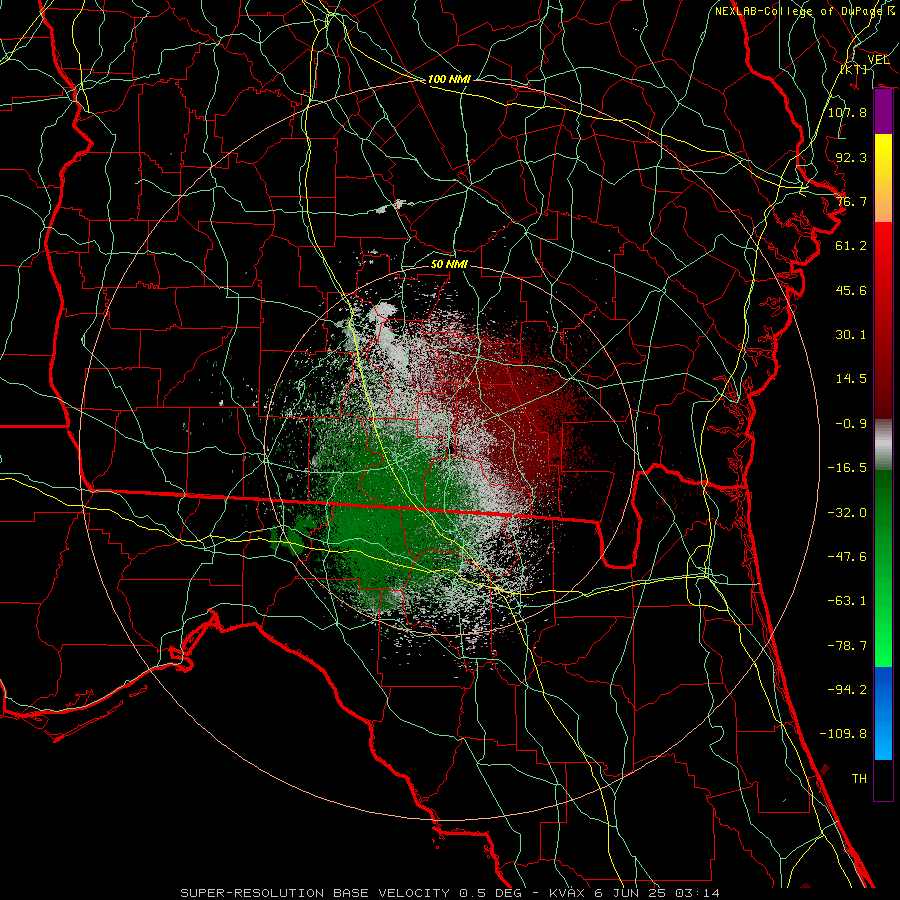
Task: Click the blue segment of the color bar
Action: pos(883,713)
